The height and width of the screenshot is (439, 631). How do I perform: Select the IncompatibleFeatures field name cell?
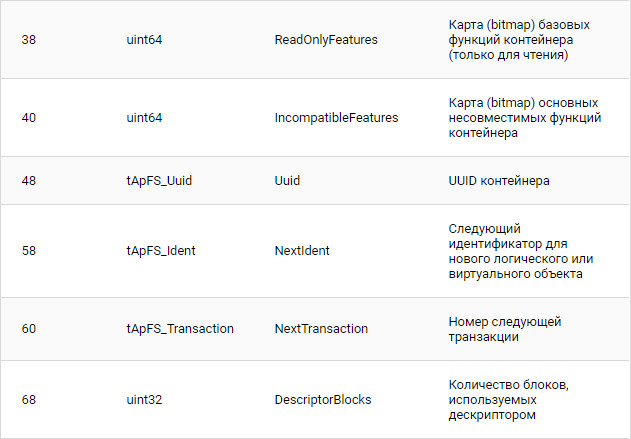(336, 117)
